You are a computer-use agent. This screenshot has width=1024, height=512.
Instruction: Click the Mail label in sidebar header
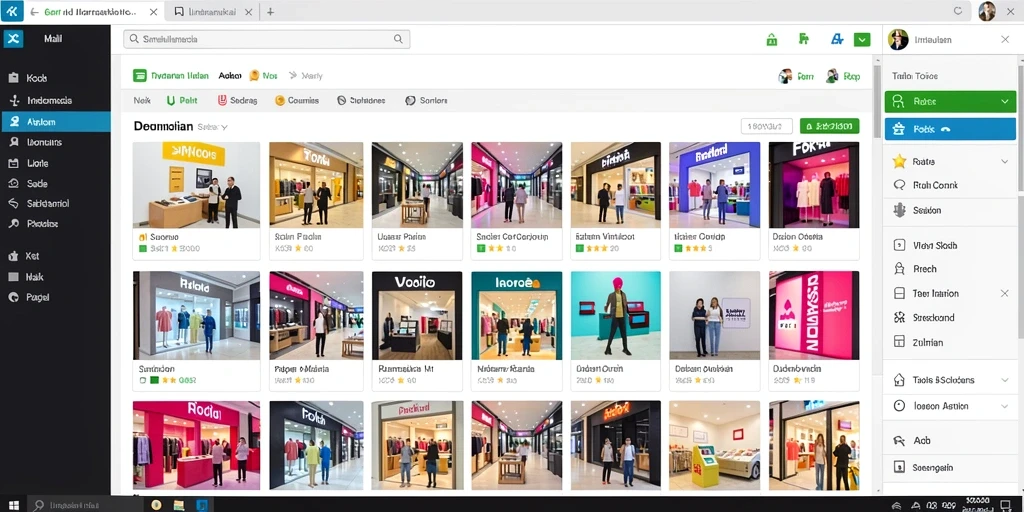pos(53,39)
